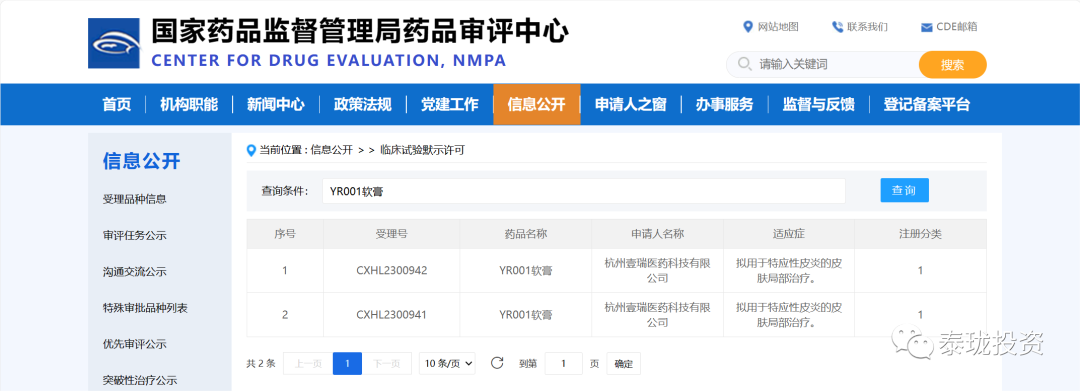
Task: Click 杭州壹瑞医药科技有限公司 in the CXHL2300942 row
Action: coord(657,271)
